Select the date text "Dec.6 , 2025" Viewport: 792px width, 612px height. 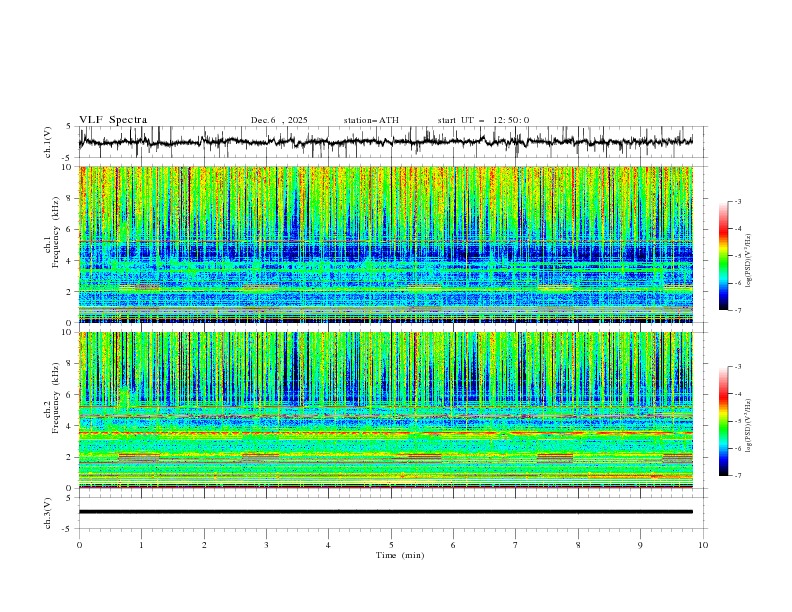tap(279, 120)
